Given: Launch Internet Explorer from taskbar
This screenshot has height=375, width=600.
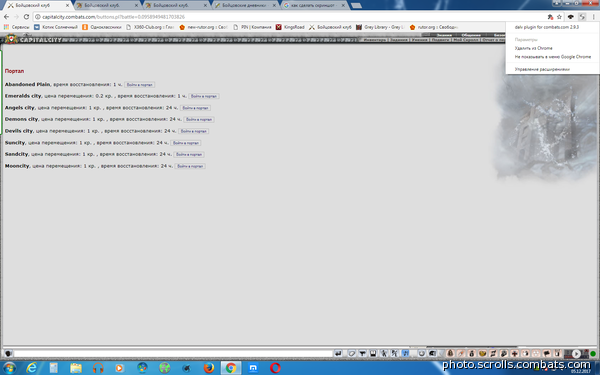Looking at the screenshot, I should pyautogui.click(x=31, y=368).
